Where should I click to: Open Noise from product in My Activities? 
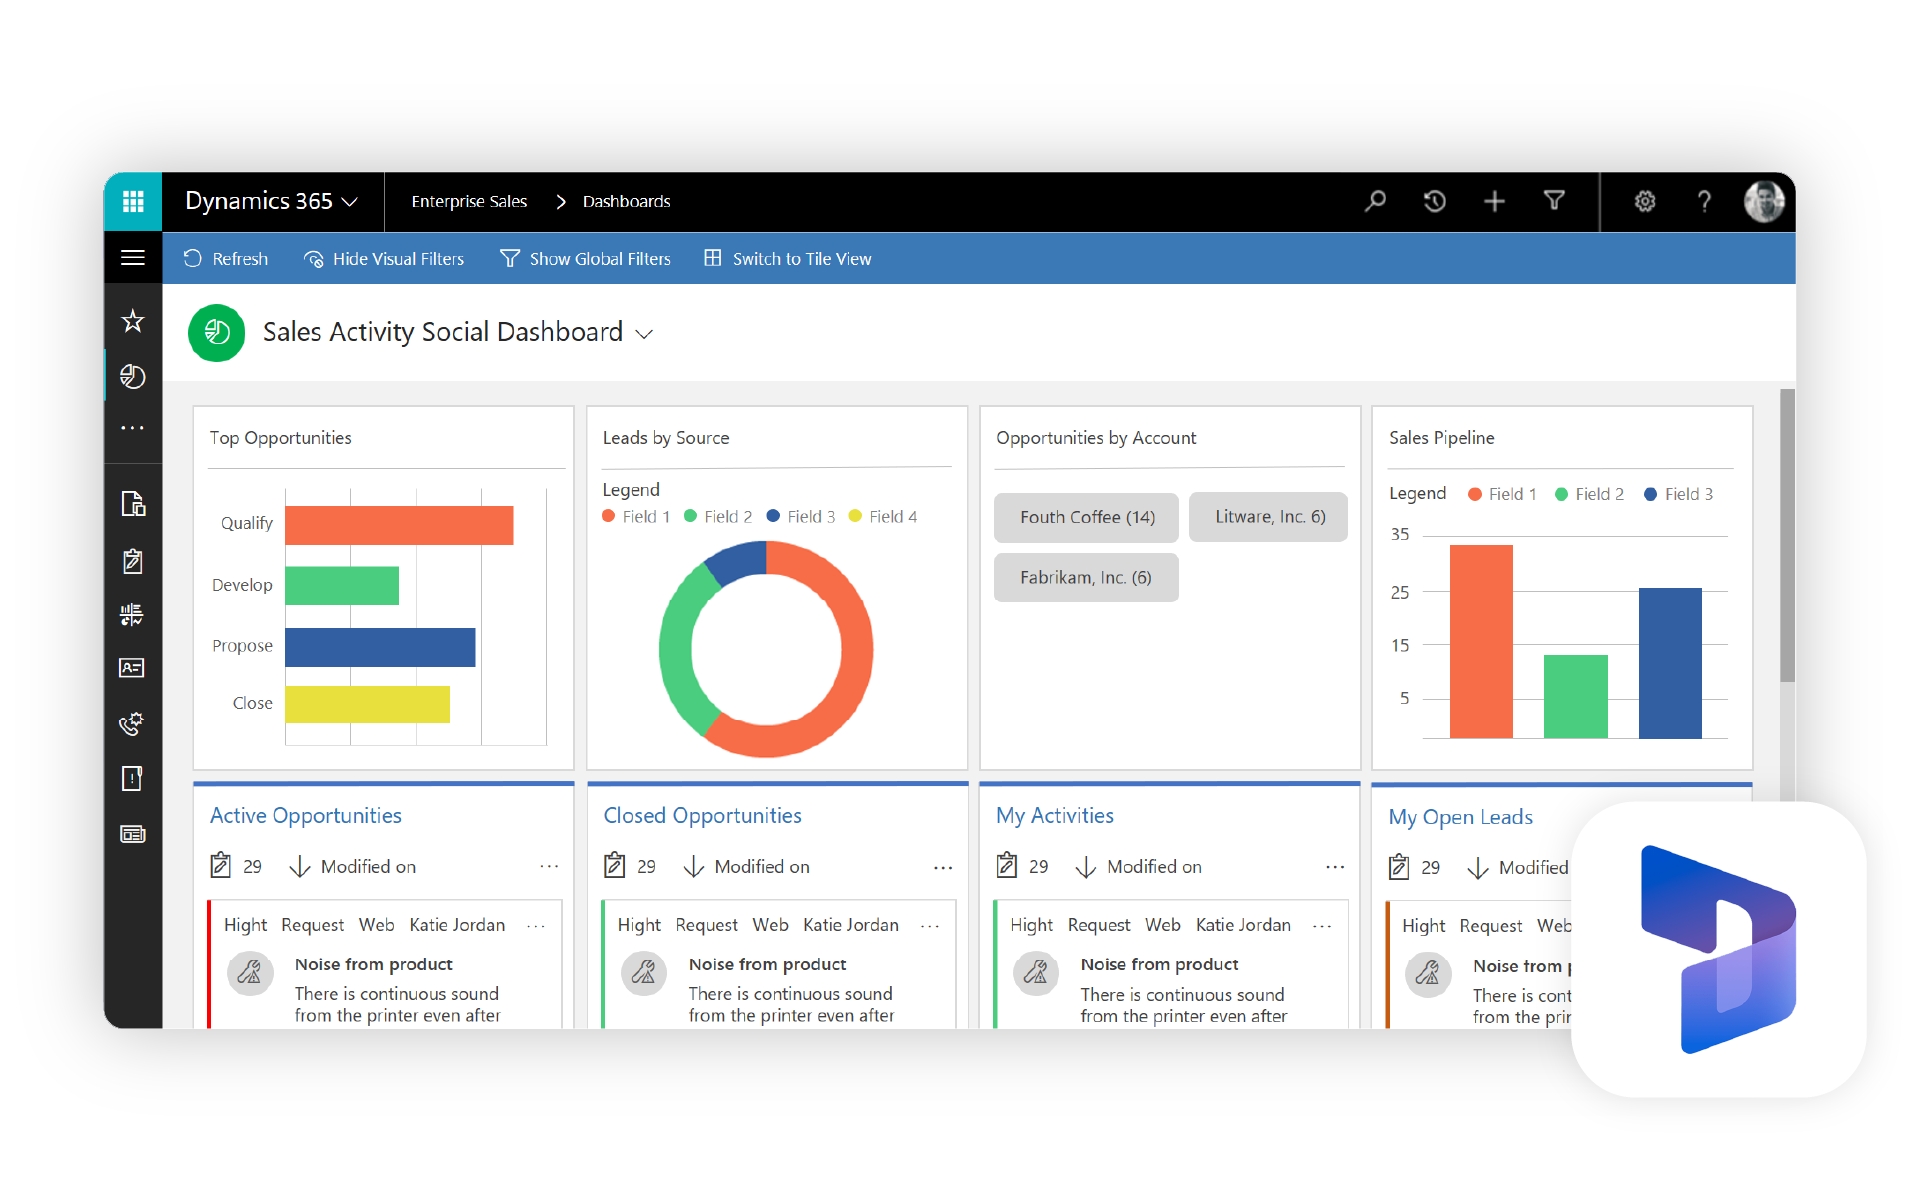coord(1159,965)
